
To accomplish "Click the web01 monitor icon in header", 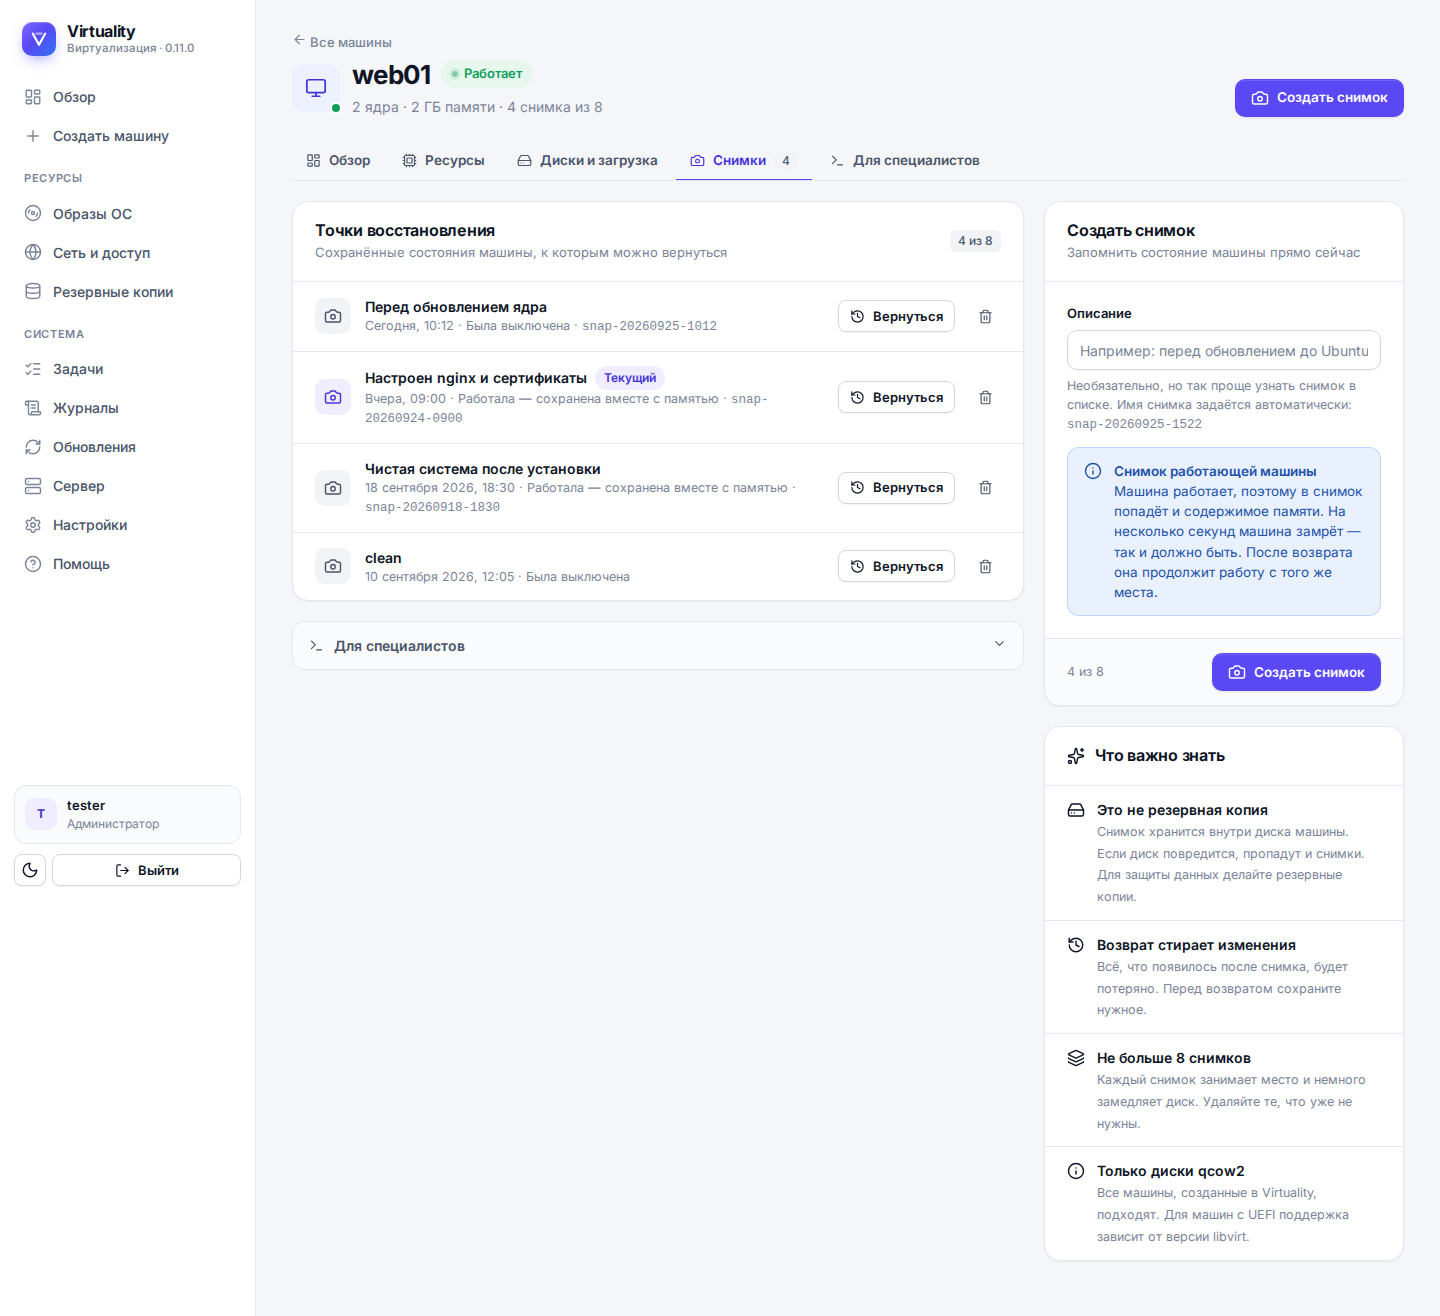I will pos(316,88).
